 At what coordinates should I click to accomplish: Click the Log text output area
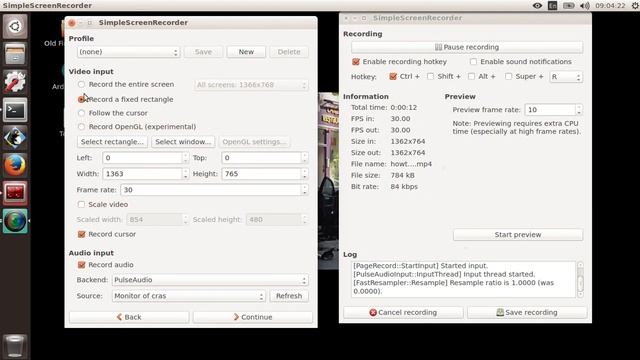(x=463, y=279)
